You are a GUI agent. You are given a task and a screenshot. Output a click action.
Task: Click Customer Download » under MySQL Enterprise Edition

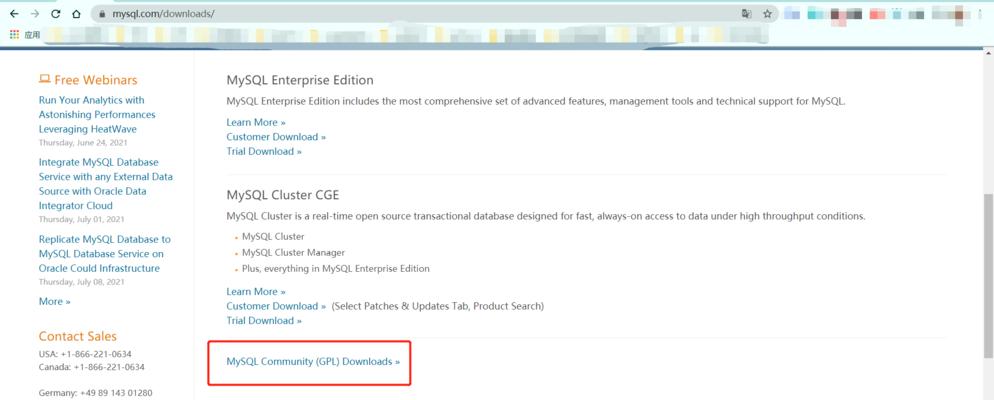276,137
